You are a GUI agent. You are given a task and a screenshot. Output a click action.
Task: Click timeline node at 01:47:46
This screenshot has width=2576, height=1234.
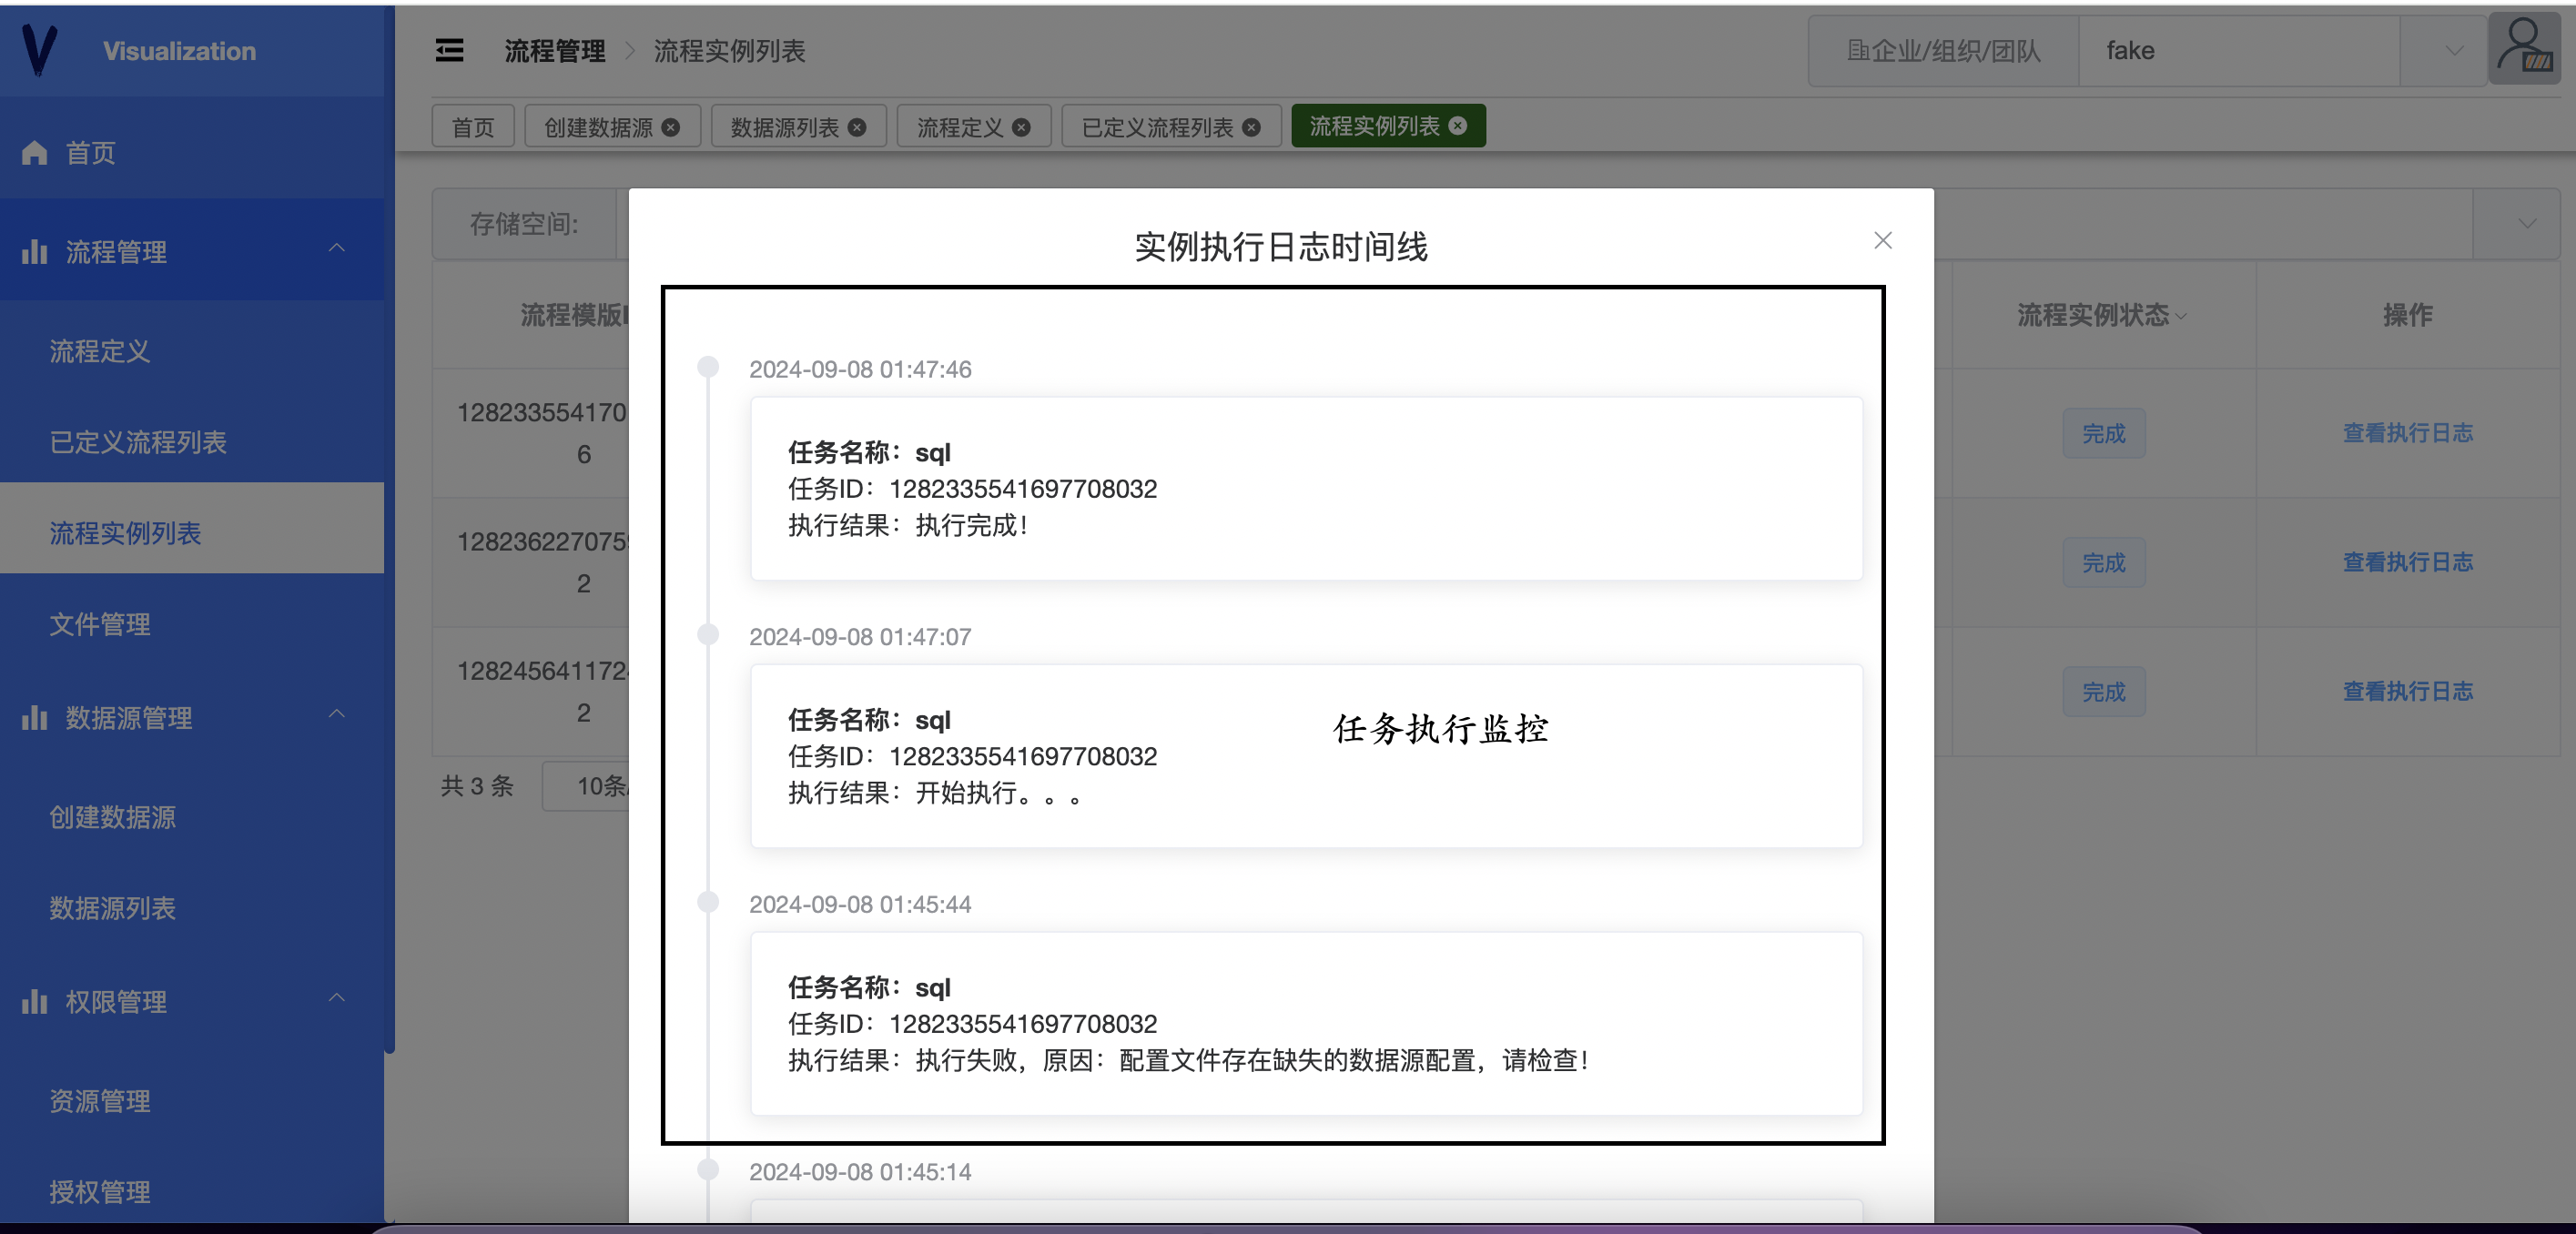coord(708,367)
